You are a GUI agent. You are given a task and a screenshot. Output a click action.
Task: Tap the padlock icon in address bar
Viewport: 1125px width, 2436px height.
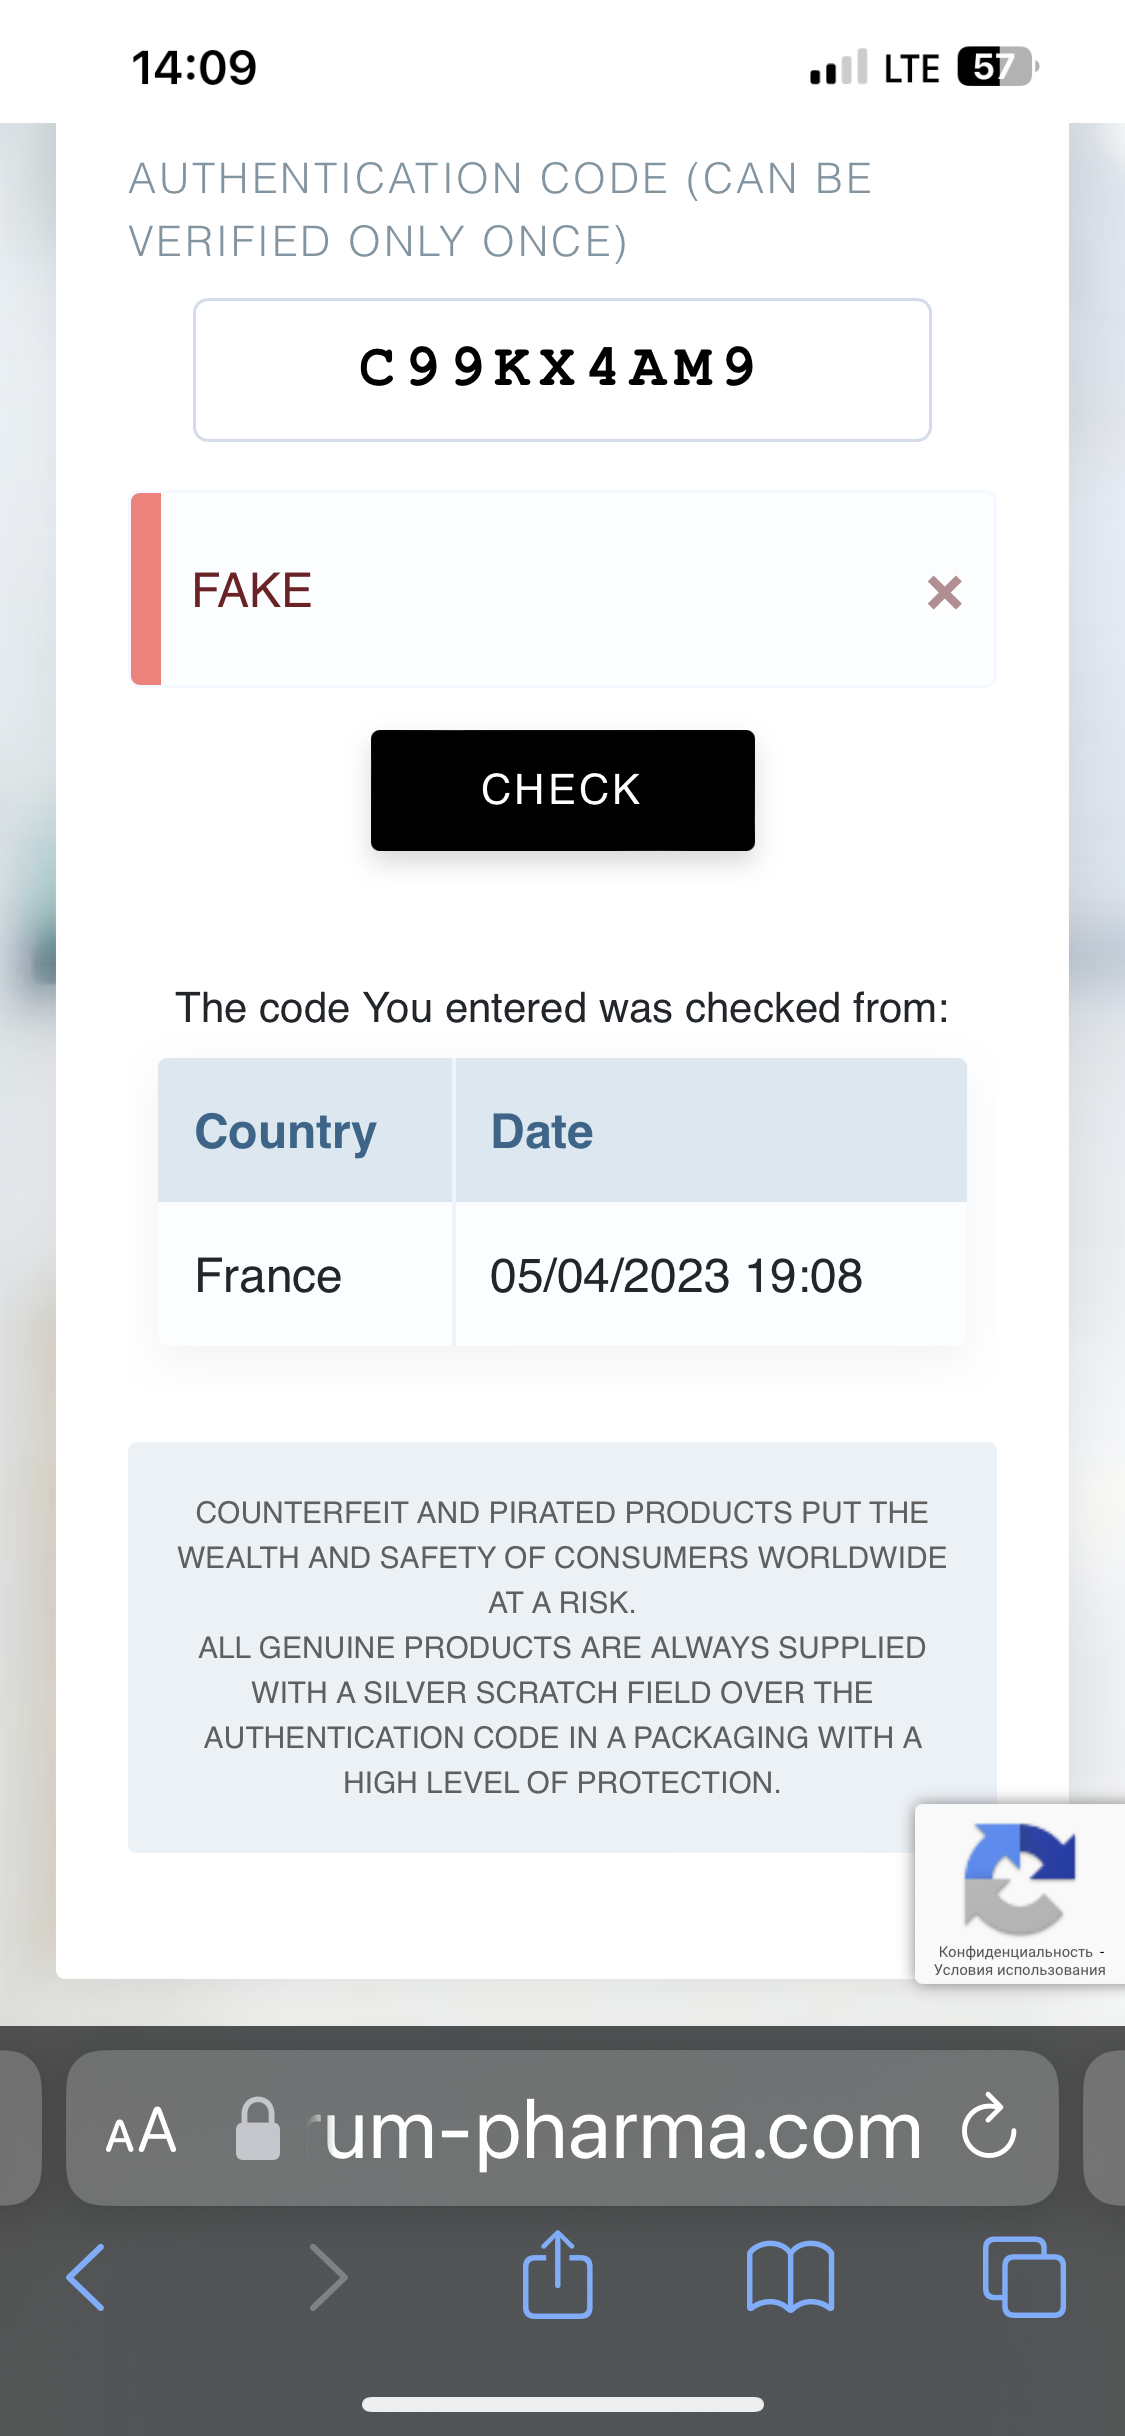click(x=257, y=2129)
